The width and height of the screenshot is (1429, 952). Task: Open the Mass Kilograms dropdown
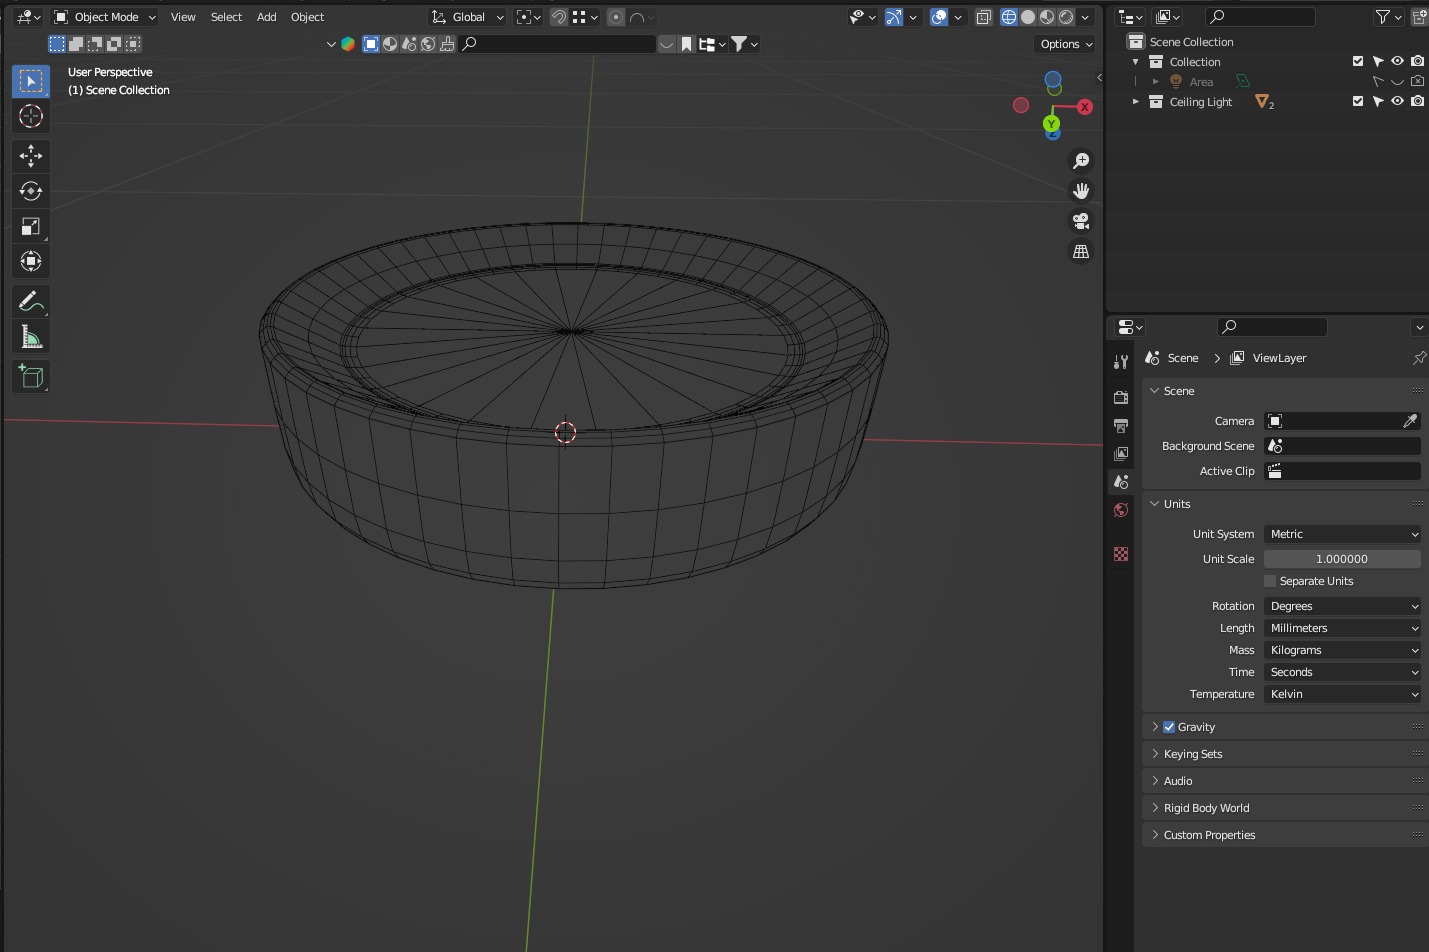coord(1342,650)
